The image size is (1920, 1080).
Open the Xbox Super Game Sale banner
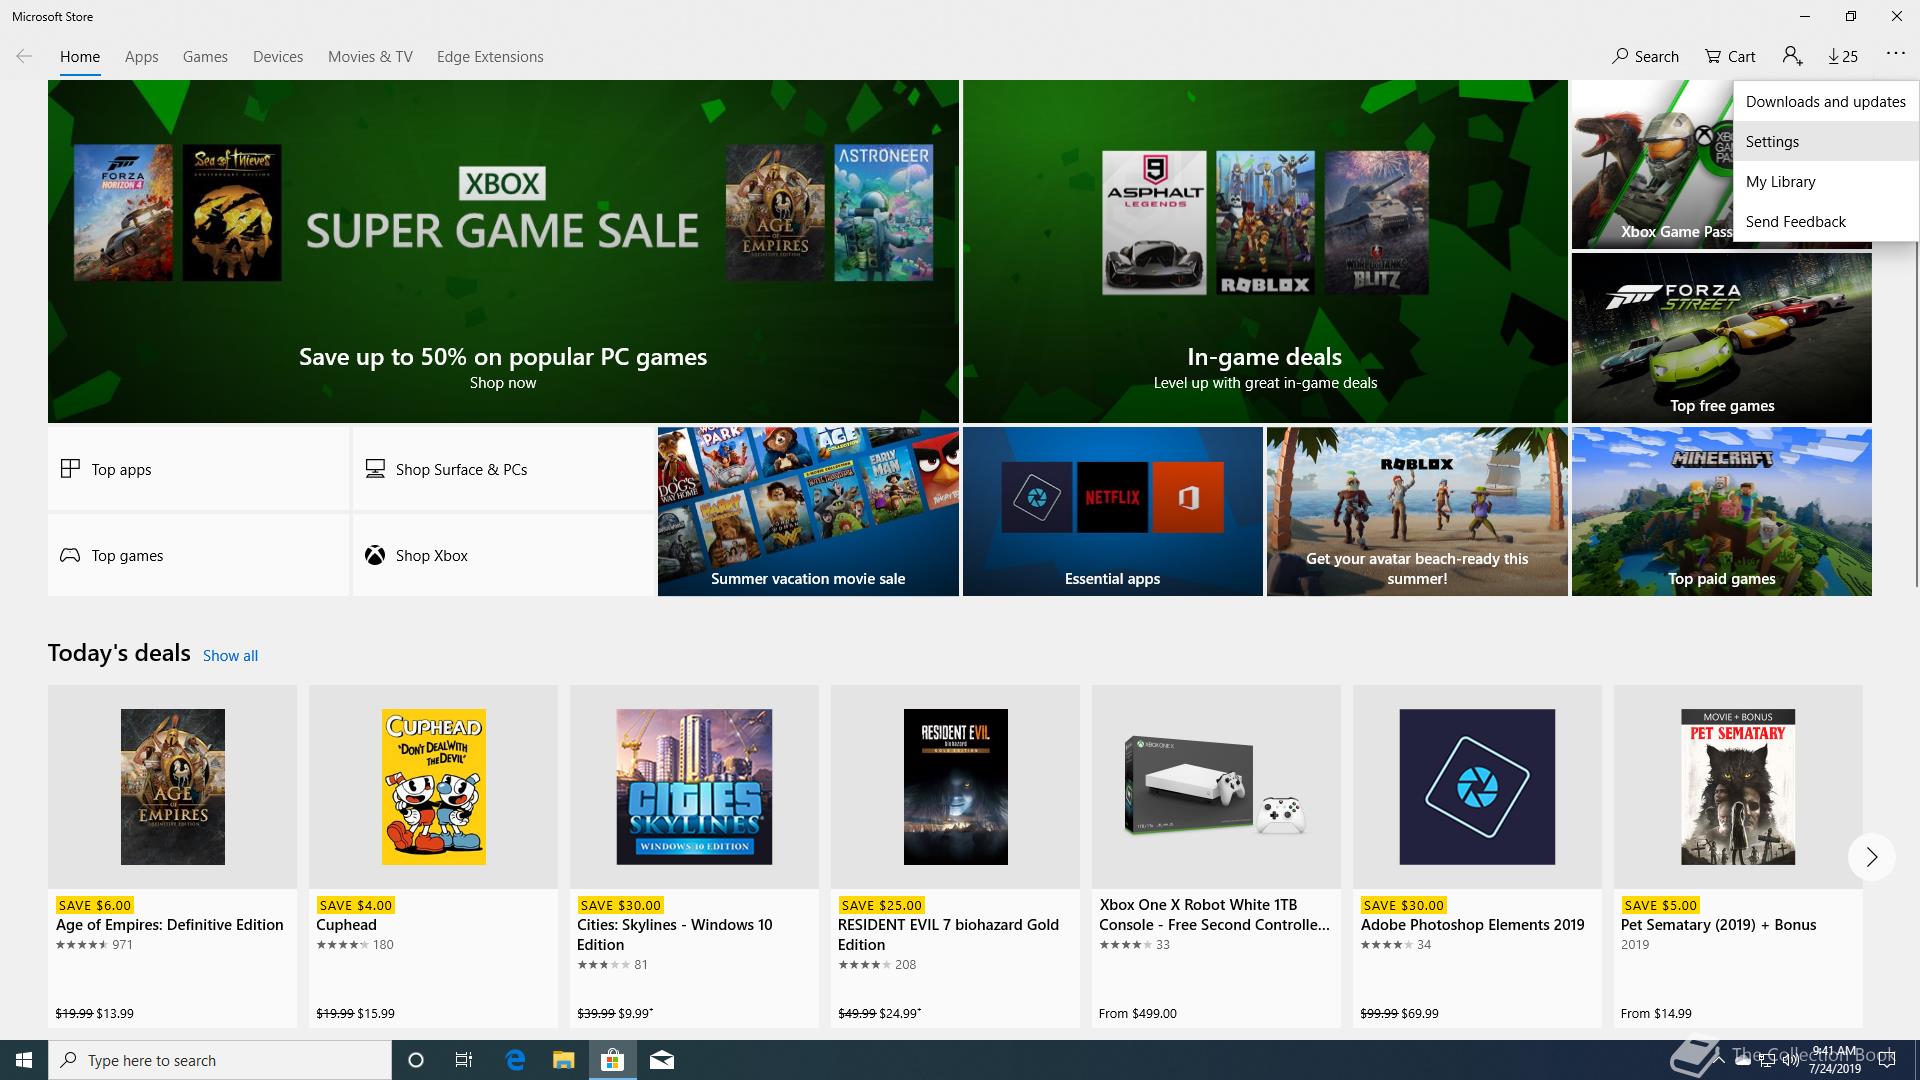(x=503, y=251)
